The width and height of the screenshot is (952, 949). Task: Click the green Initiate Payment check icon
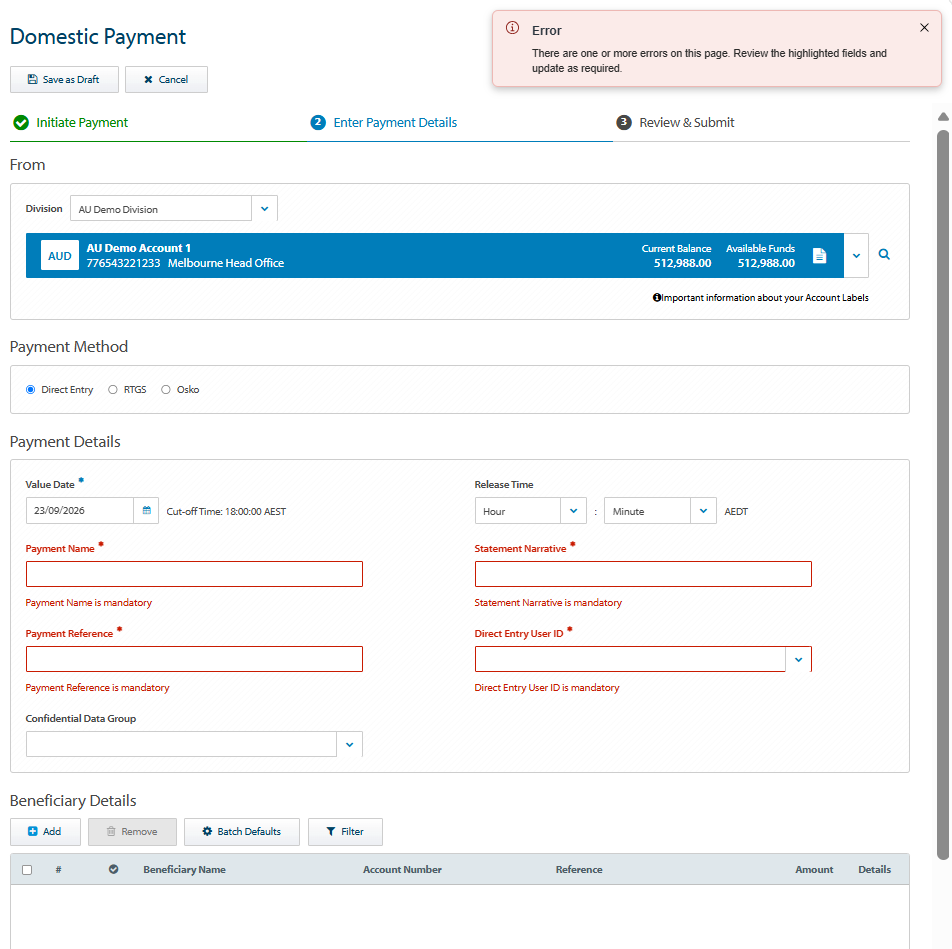coord(21,123)
